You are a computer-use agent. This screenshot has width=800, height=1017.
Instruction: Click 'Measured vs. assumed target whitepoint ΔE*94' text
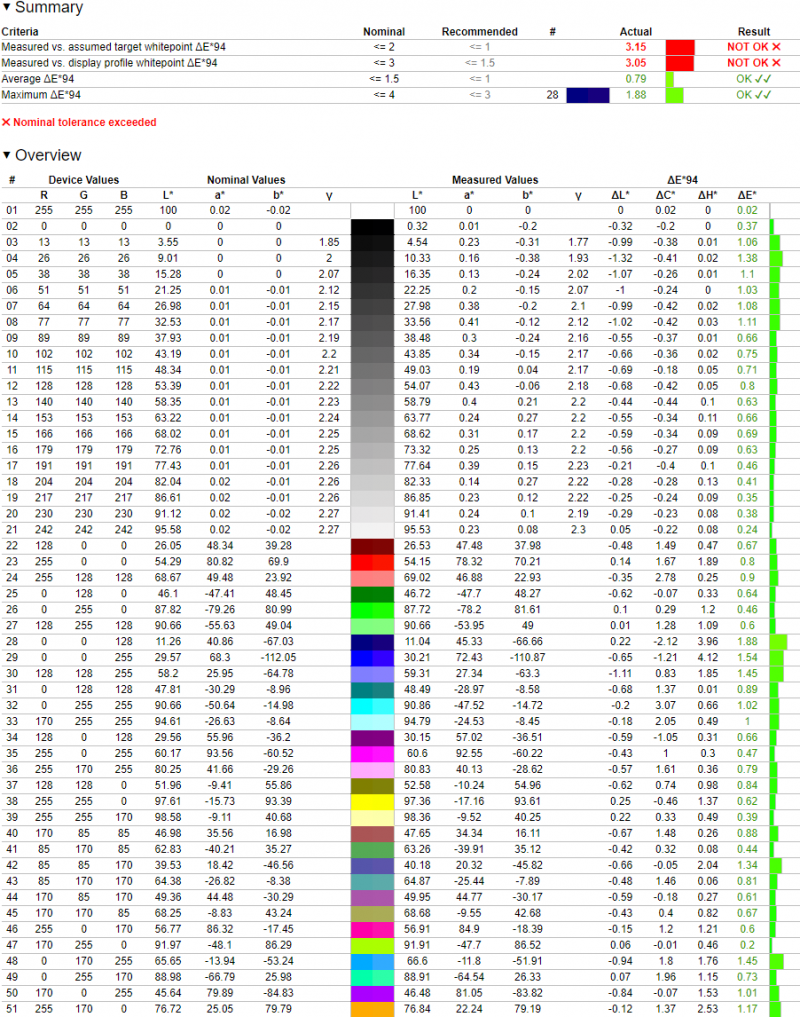pyautogui.click(x=114, y=47)
